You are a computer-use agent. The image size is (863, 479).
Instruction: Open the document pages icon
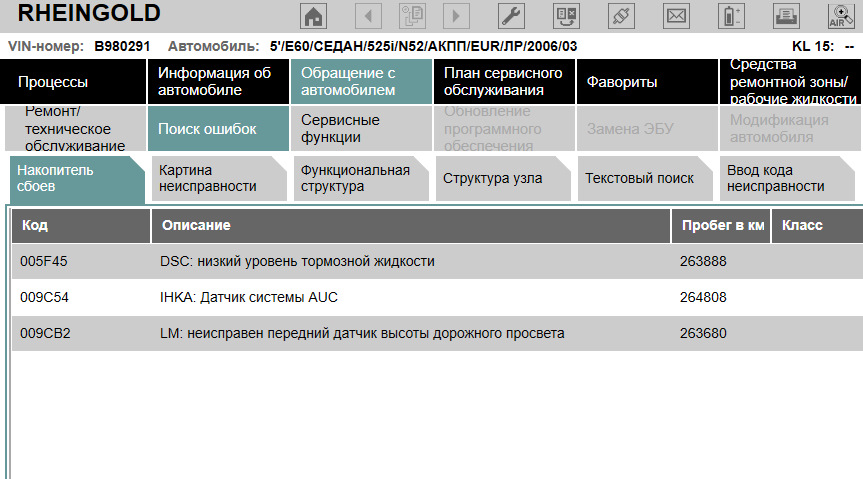point(412,16)
